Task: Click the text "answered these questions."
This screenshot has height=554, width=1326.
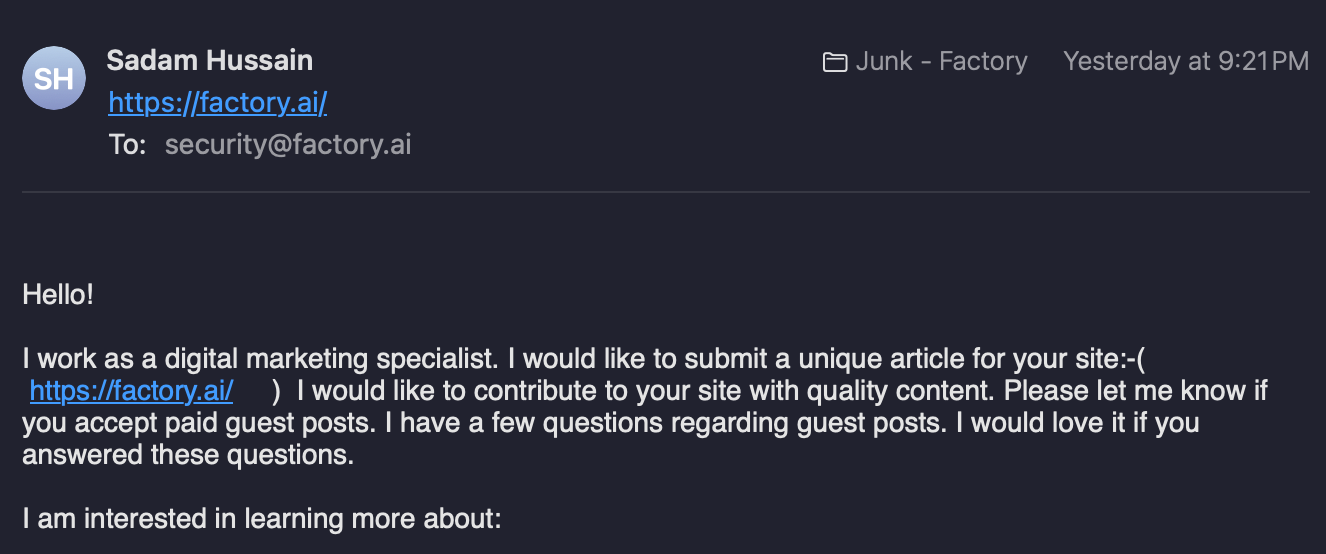Action: pos(188,455)
